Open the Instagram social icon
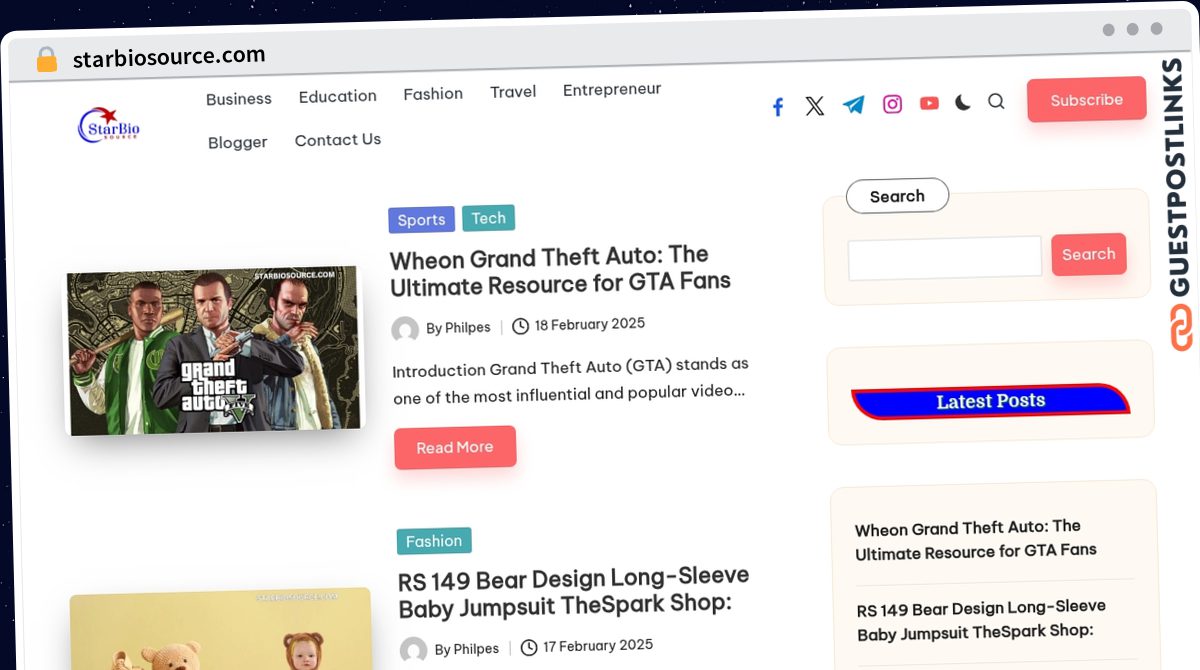Image resolution: width=1200 pixels, height=670 pixels. pyautogui.click(x=892, y=104)
